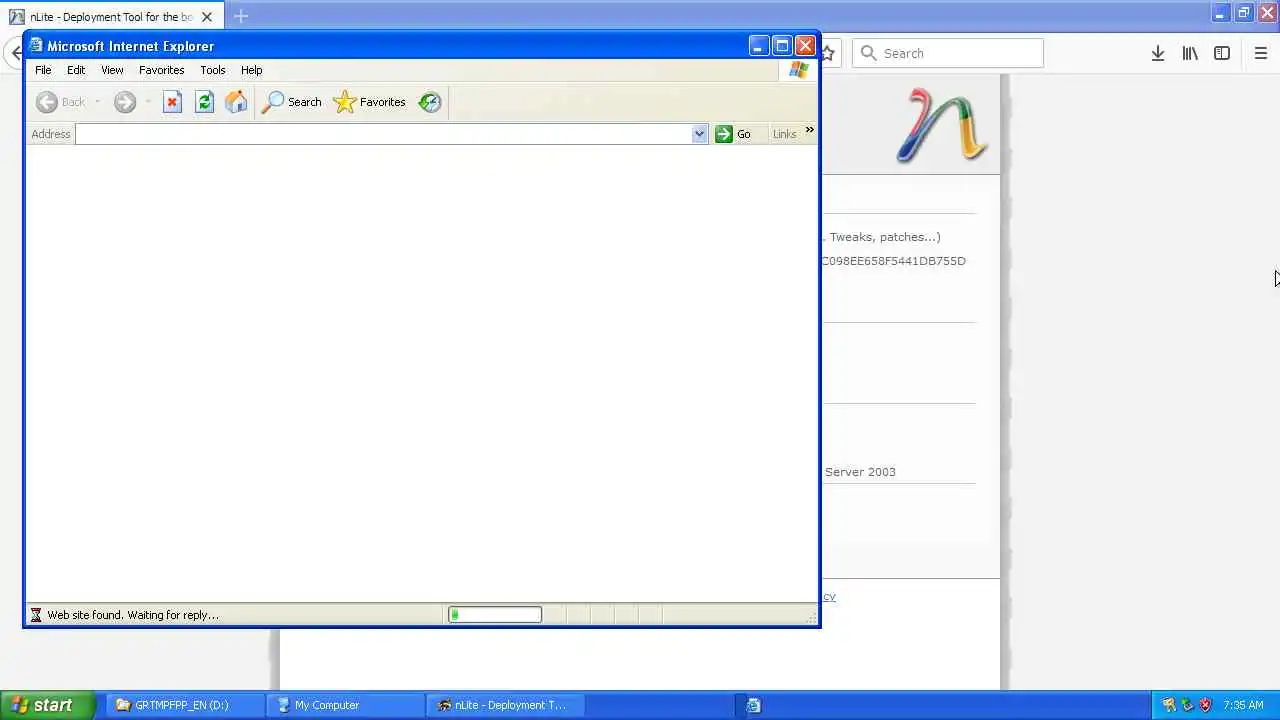
Task: Open the File menu
Action: pyautogui.click(x=43, y=70)
